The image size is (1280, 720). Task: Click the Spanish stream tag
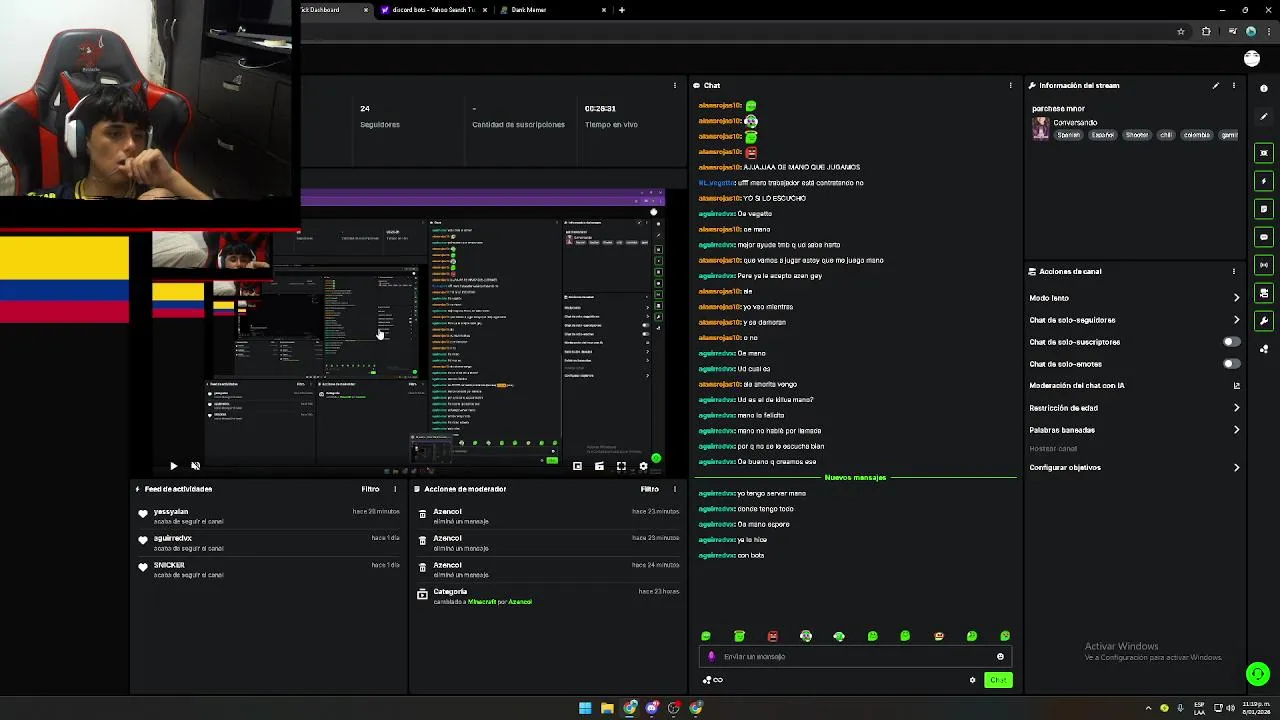pos(1069,135)
